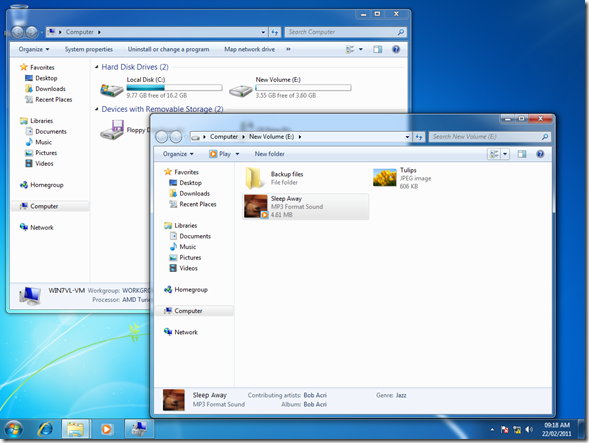The image size is (589, 443).
Task: Select Computer in New Volume window sidebar
Action: click(x=194, y=311)
